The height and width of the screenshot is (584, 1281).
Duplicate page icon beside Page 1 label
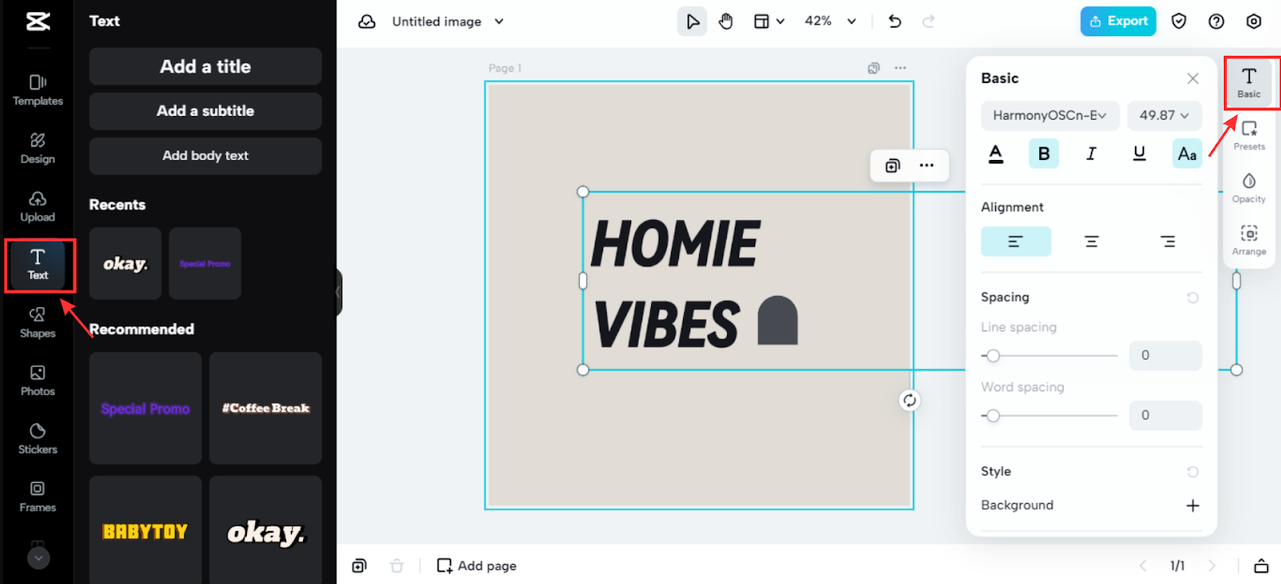(874, 68)
